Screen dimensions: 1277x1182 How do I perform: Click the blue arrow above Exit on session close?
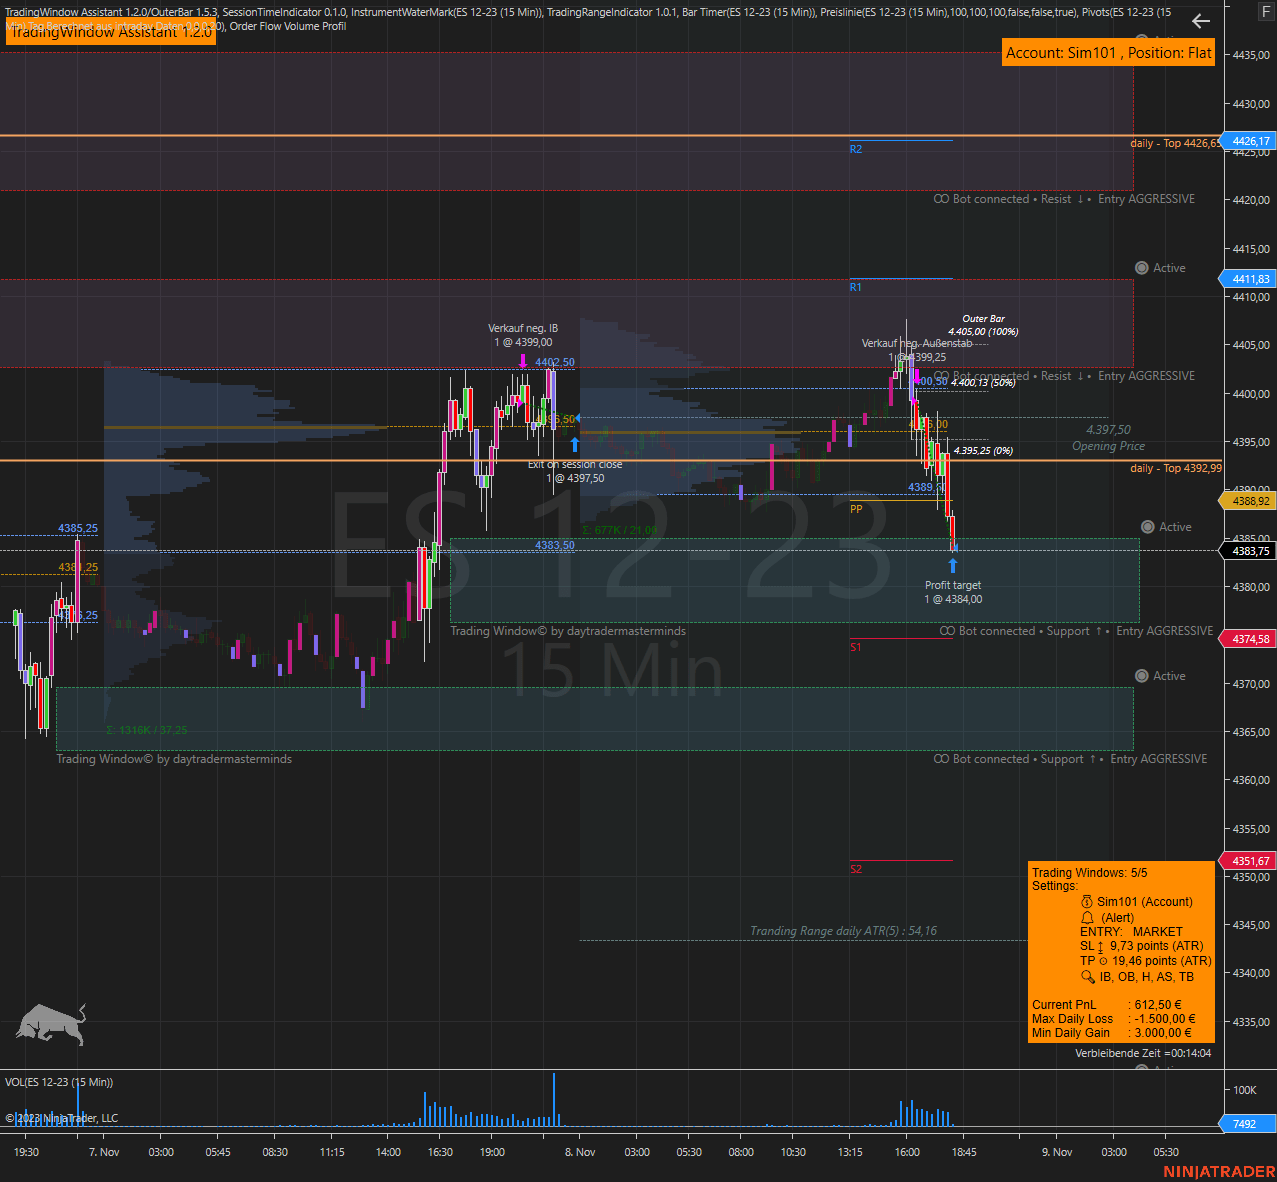[x=574, y=444]
